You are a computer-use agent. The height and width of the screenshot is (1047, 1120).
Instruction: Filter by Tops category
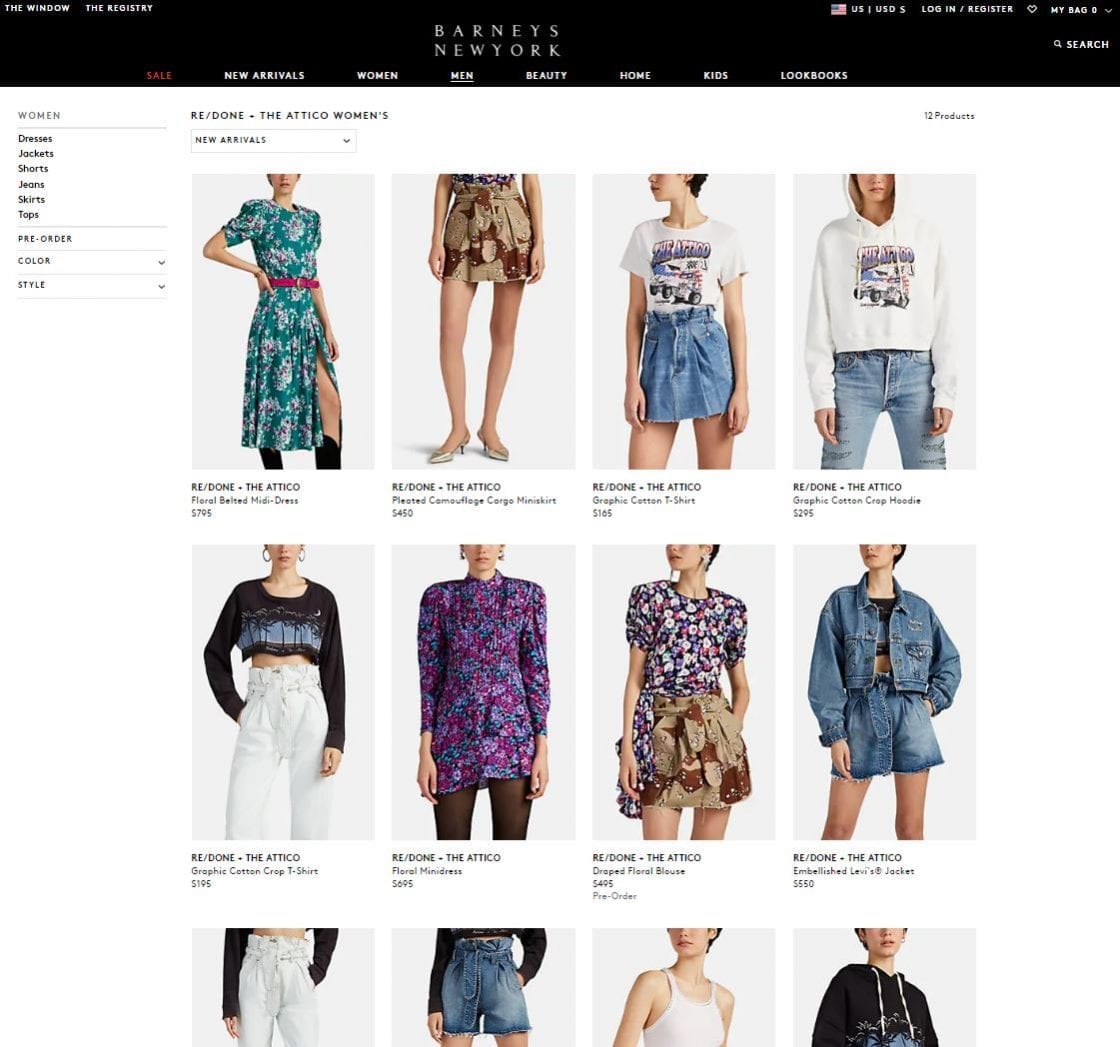coord(29,214)
